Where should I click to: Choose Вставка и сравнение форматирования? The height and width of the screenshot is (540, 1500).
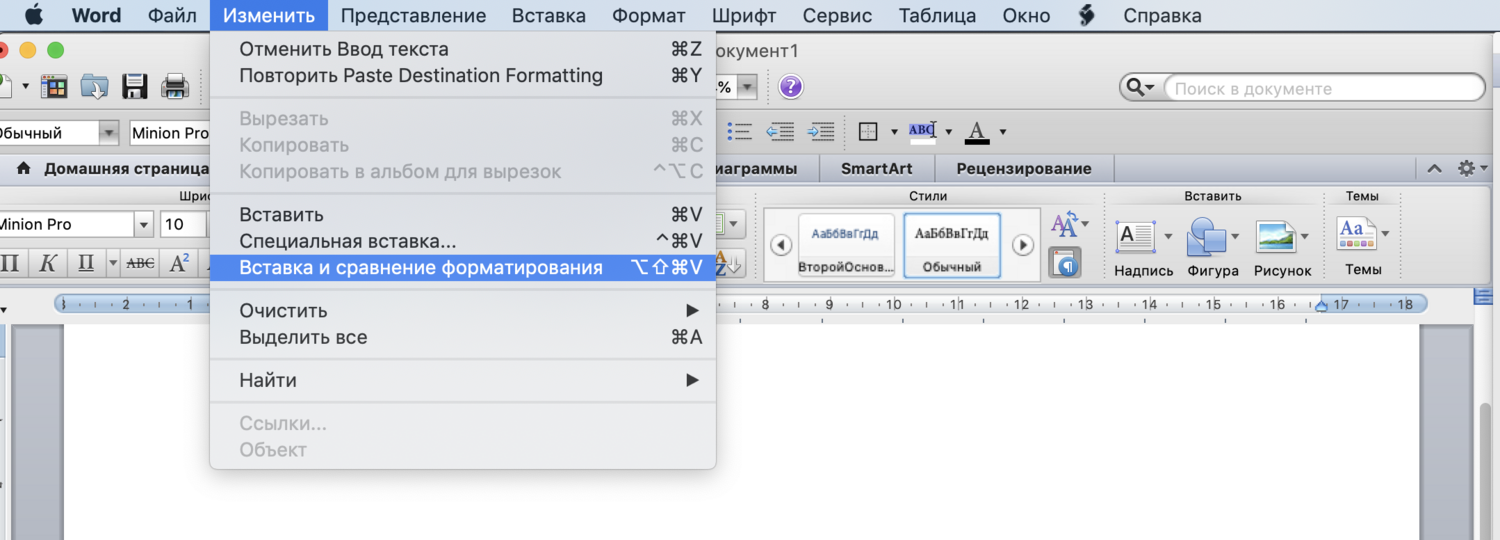pyautogui.click(x=463, y=267)
